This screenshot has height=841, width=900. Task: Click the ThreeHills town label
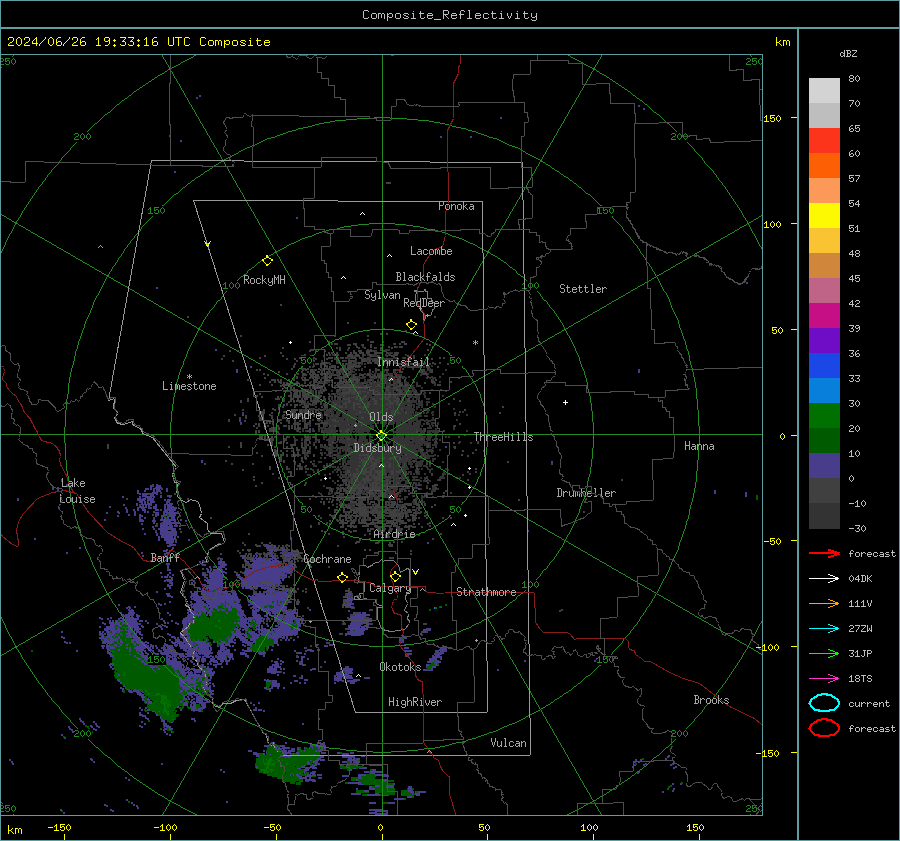[503, 437]
